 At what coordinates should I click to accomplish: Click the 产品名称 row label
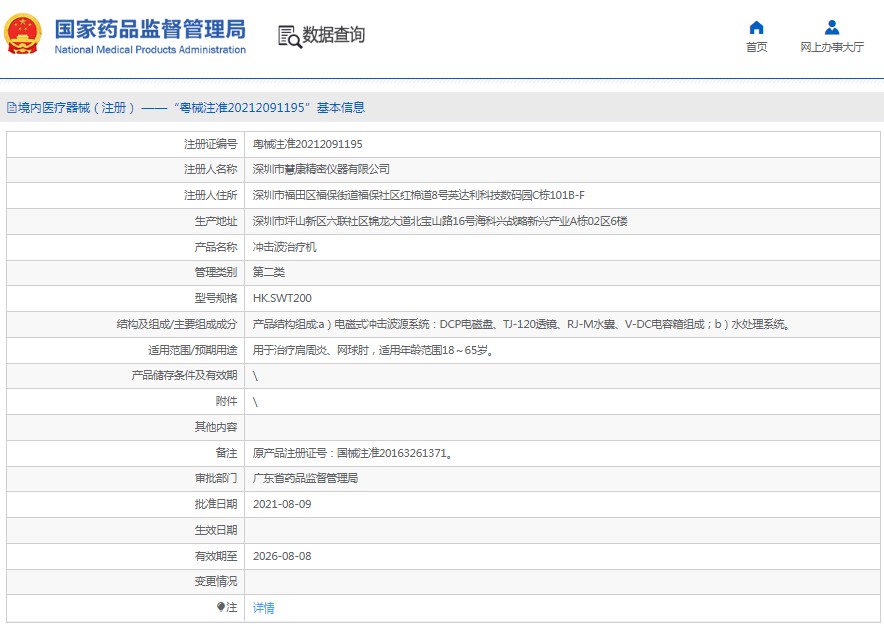[x=216, y=247]
